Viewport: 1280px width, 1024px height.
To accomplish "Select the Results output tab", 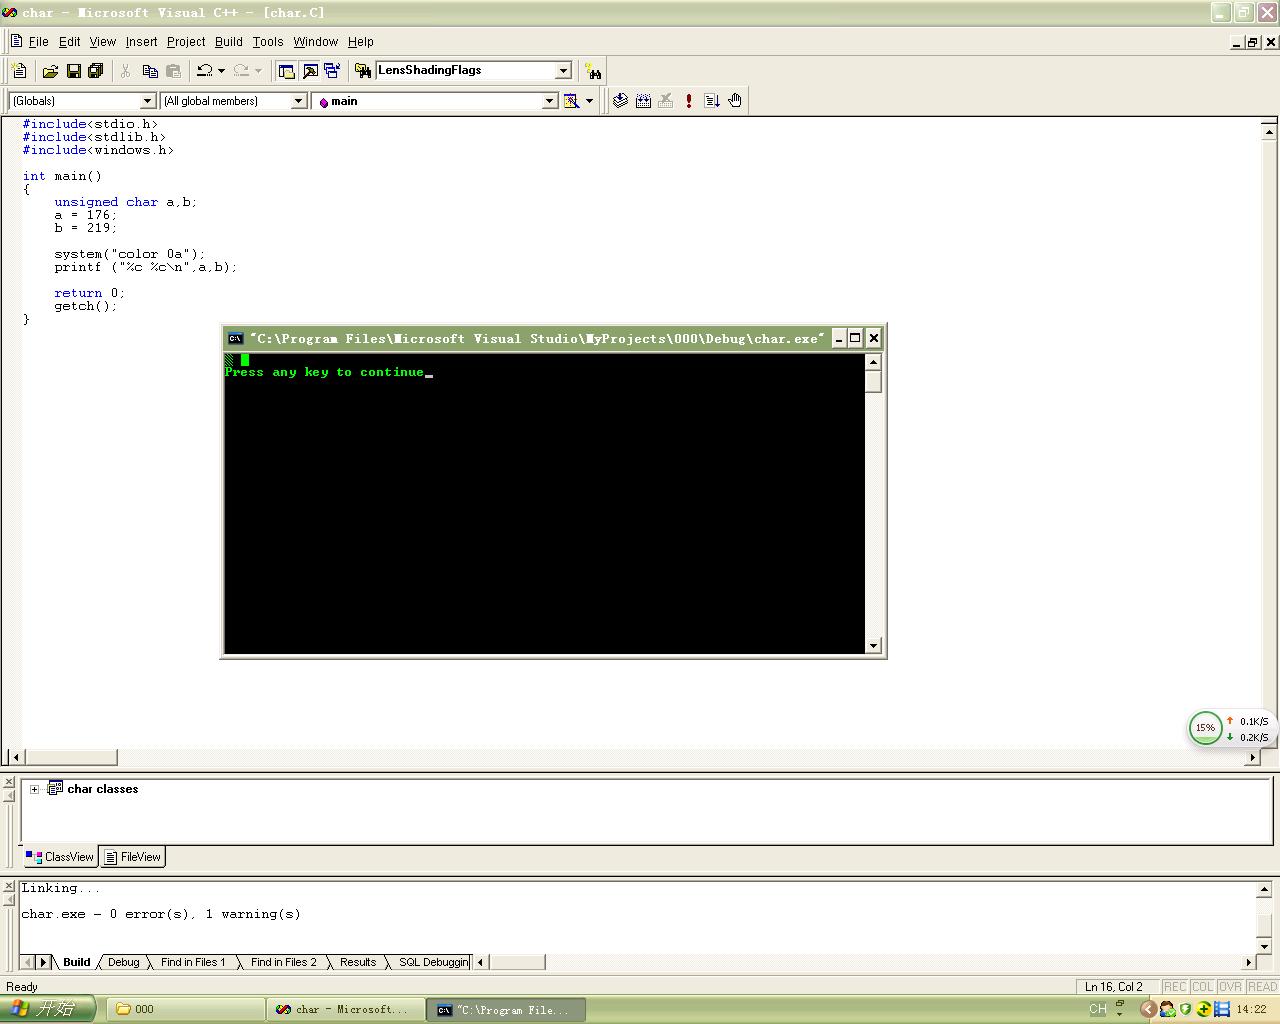I will tap(358, 962).
